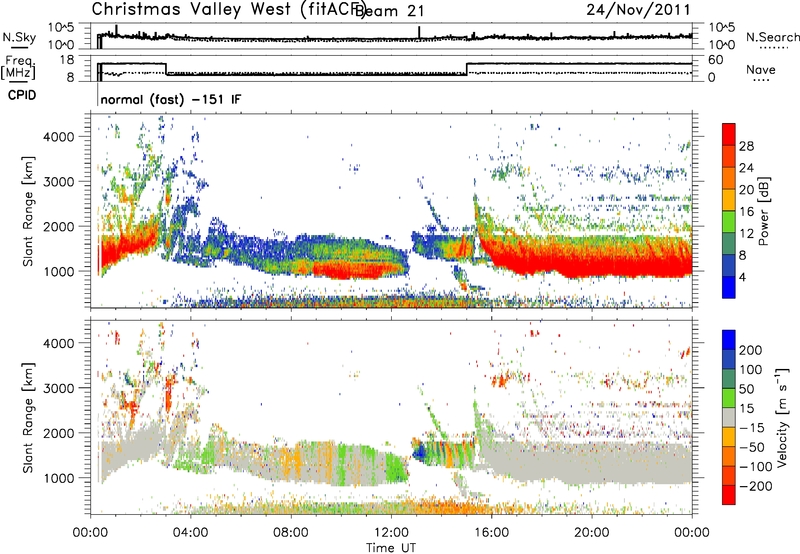This screenshot has height=554, width=800.
Task: Click the 'Velocity [m s-1]' color bar title
Action: [x=781, y=418]
